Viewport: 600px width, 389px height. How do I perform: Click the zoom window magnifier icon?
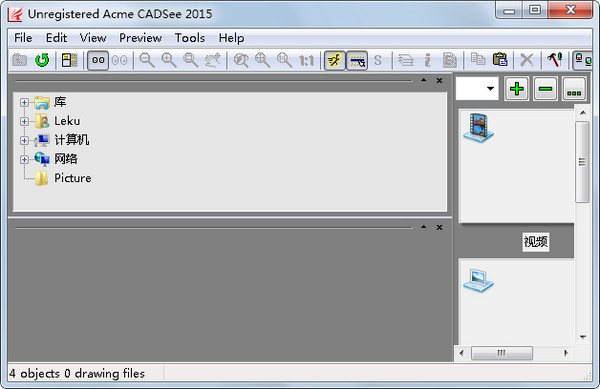pos(191,60)
